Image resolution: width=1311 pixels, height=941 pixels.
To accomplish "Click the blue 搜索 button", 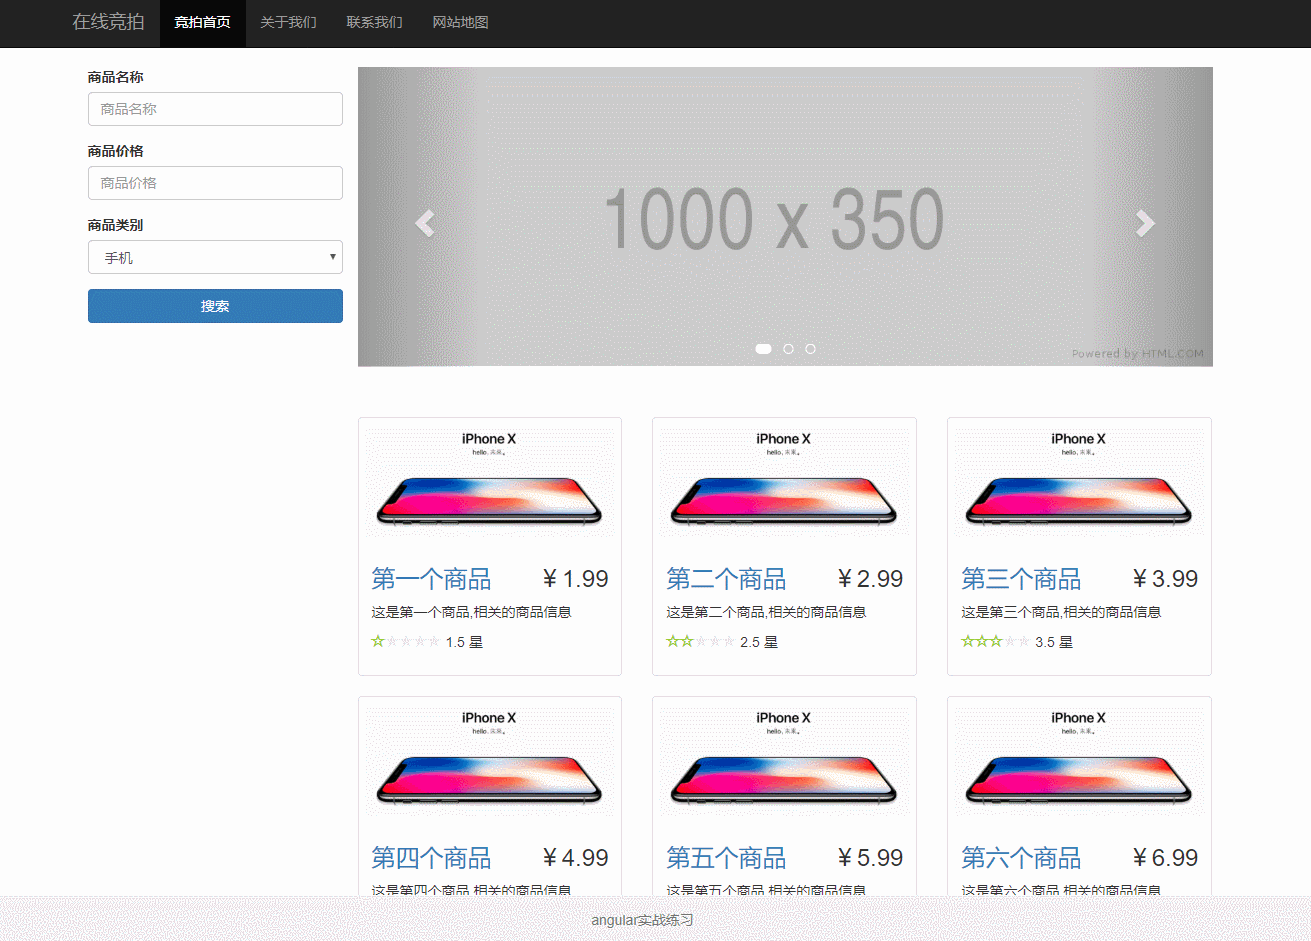I will tap(215, 306).
